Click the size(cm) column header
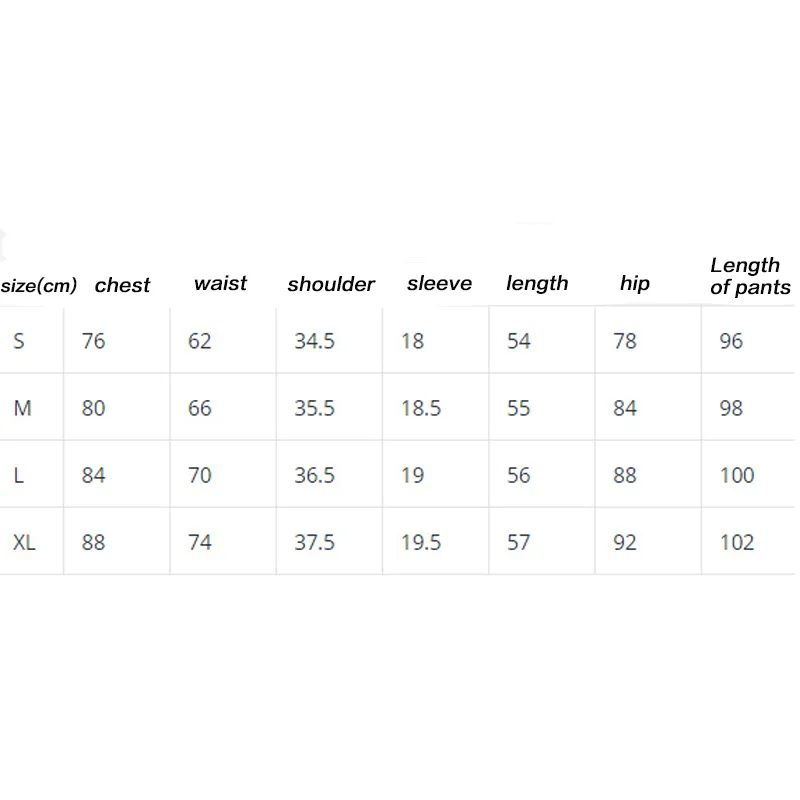Image resolution: width=800 pixels, height=800 pixels. click(x=39, y=286)
